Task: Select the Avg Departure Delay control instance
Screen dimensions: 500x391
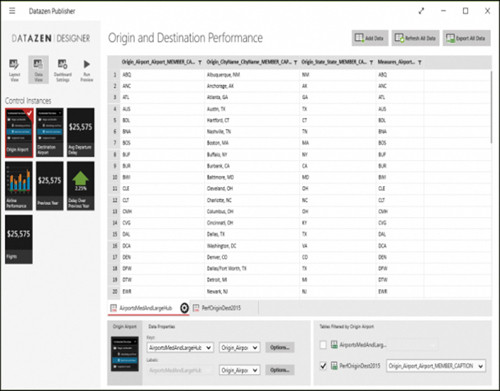Action: click(x=80, y=132)
